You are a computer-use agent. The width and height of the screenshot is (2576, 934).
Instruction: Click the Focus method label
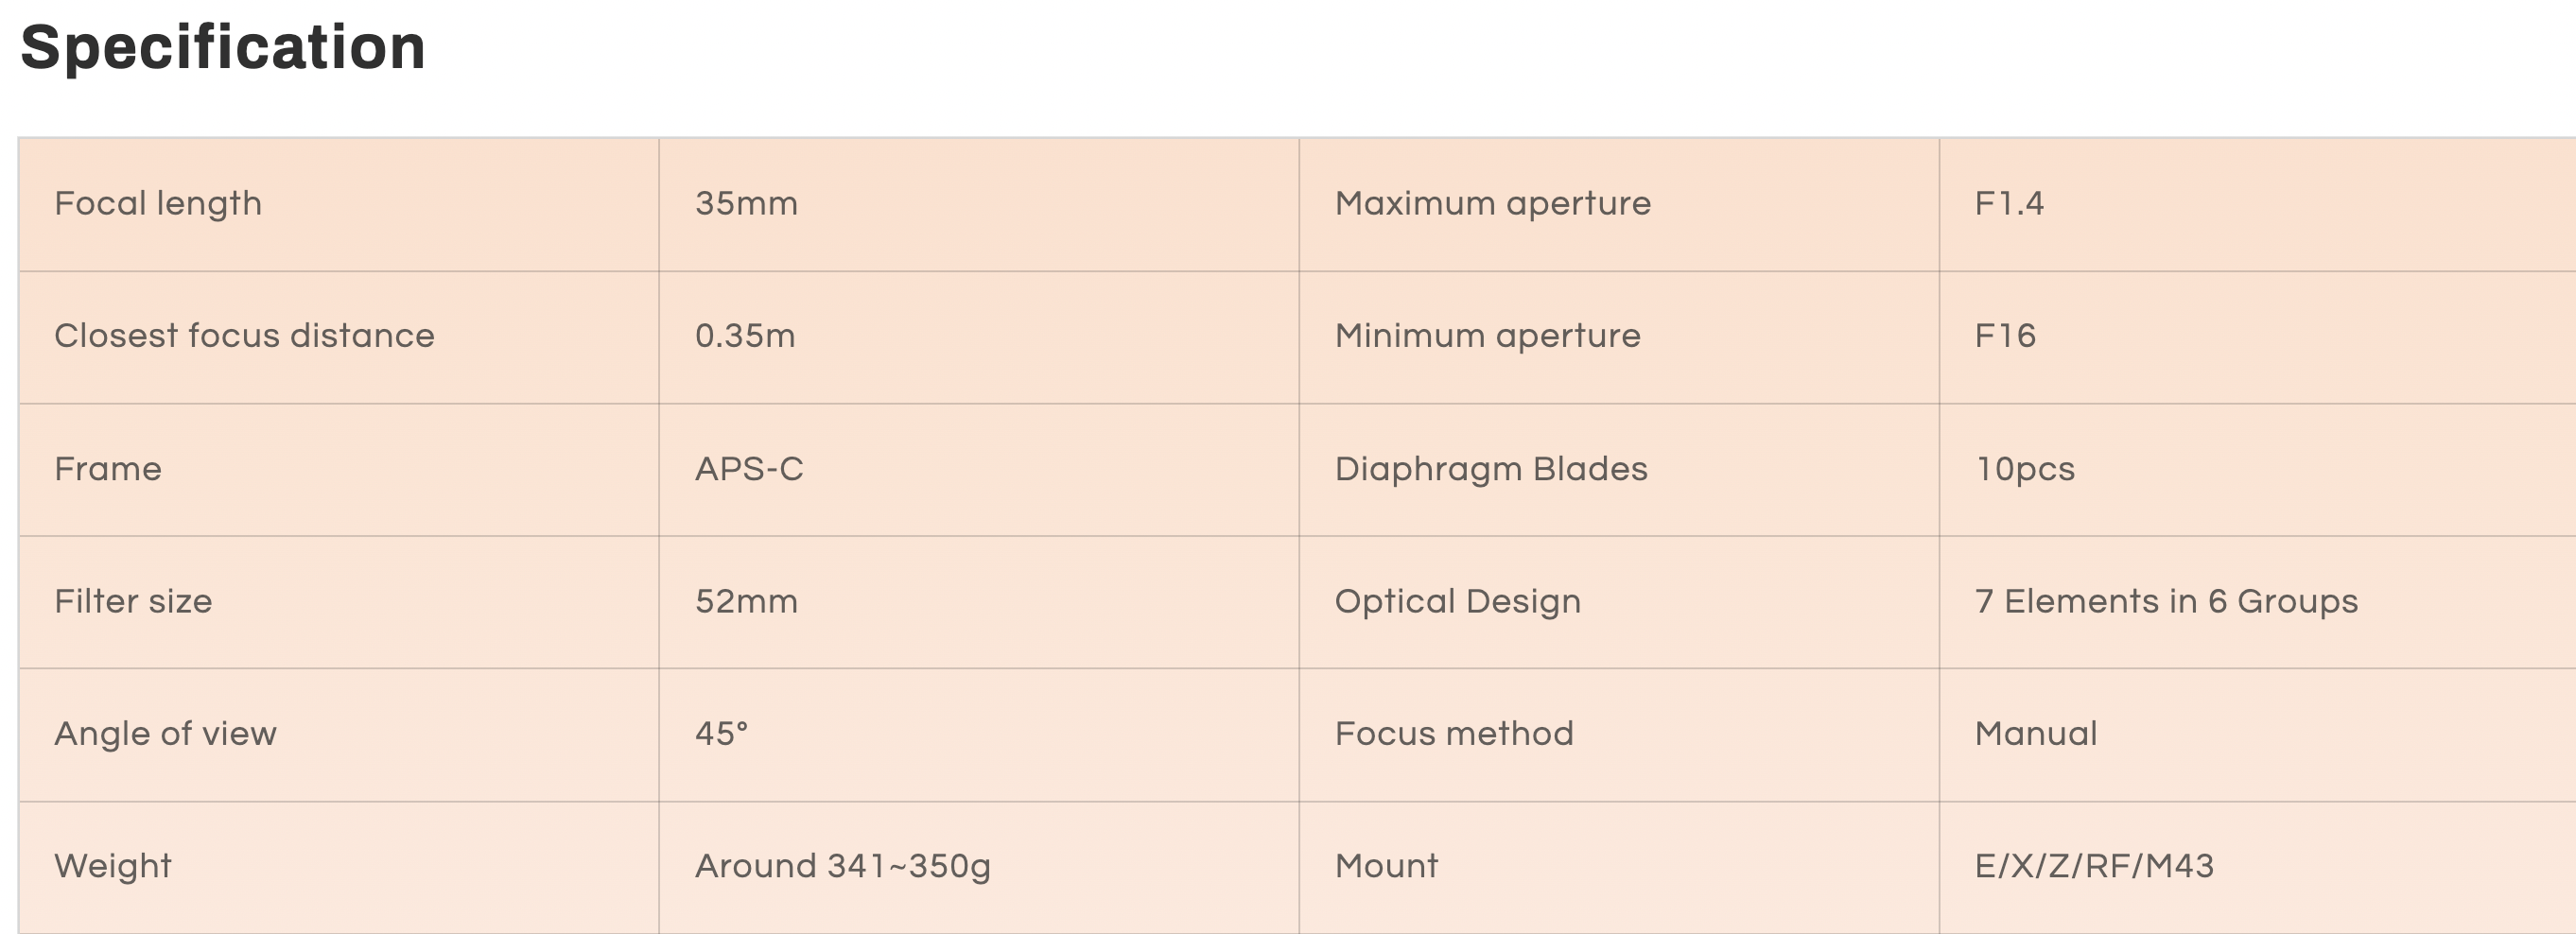1454,734
